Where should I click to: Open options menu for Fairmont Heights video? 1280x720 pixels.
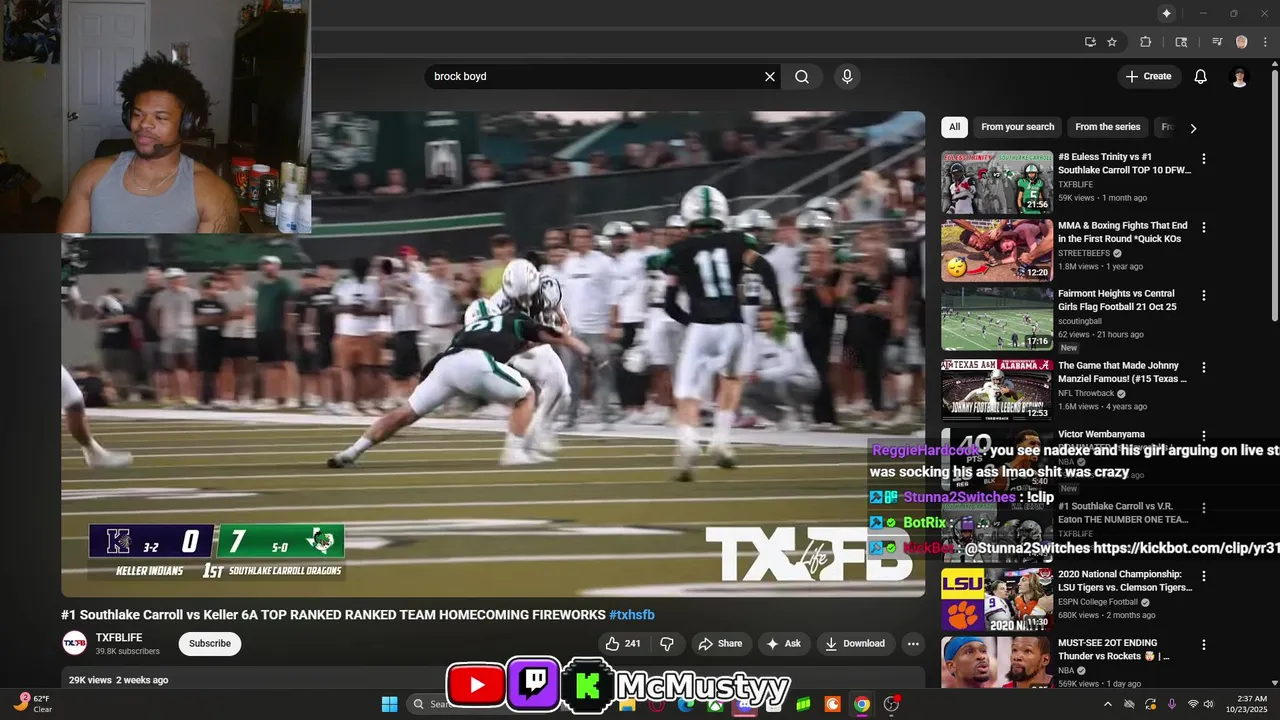pos(1204,296)
